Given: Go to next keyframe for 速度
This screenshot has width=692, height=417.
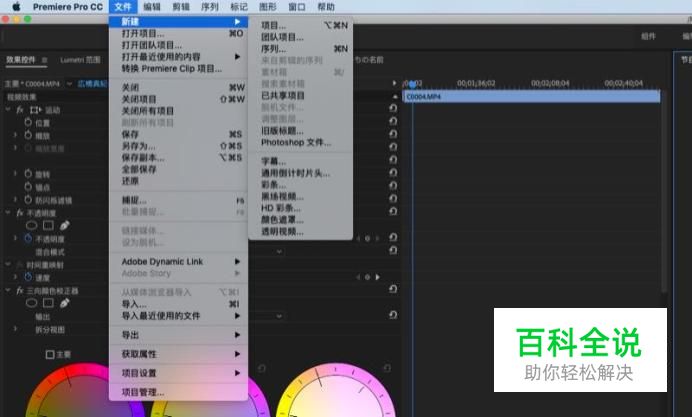Looking at the screenshot, I should point(378,277).
